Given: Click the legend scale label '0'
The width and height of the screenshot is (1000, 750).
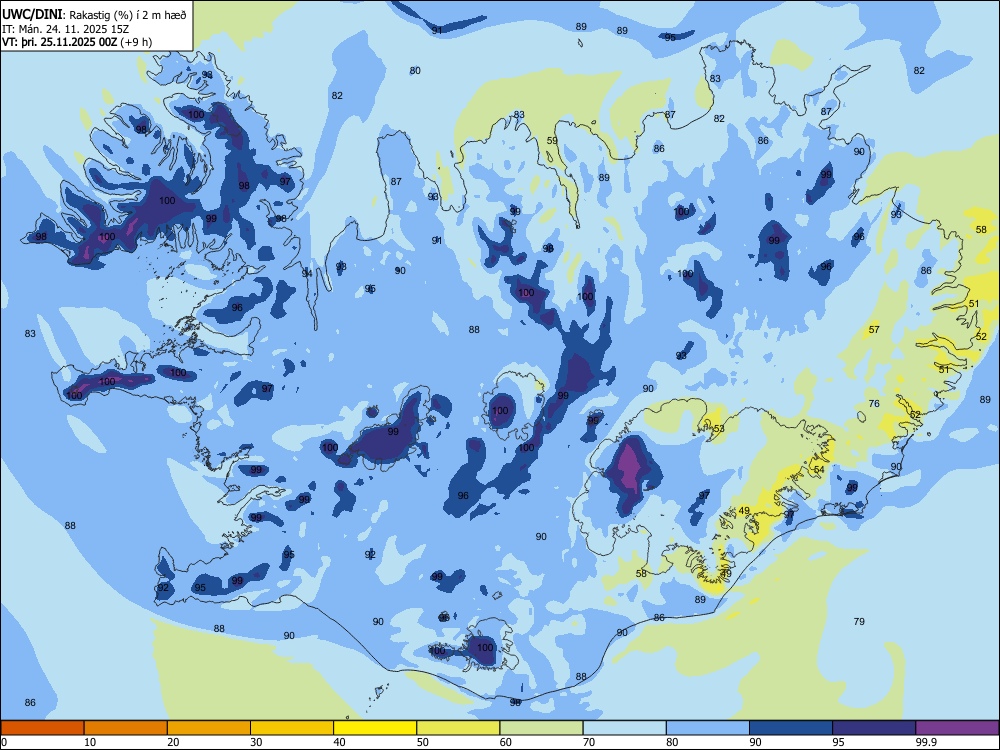Looking at the screenshot, I should pyautogui.click(x=4, y=742).
